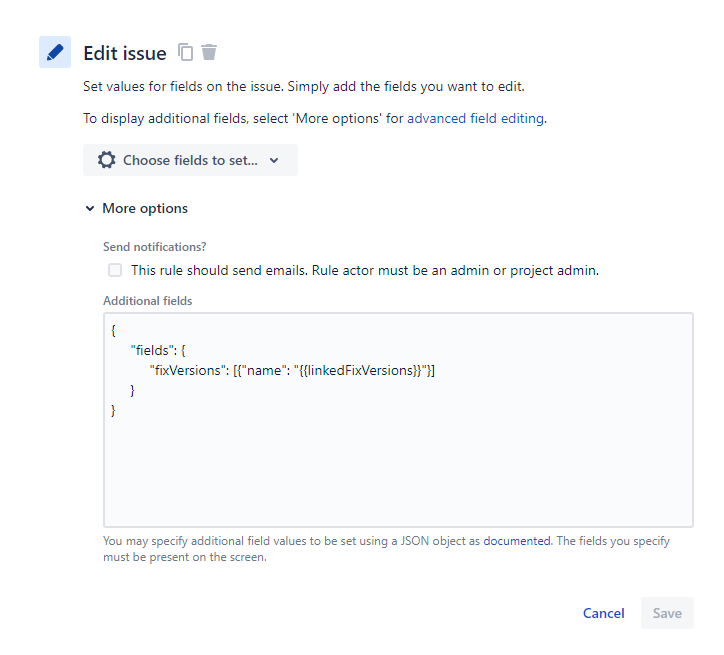The width and height of the screenshot is (724, 655).
Task: Collapse the More options chevron
Action: click(90, 209)
